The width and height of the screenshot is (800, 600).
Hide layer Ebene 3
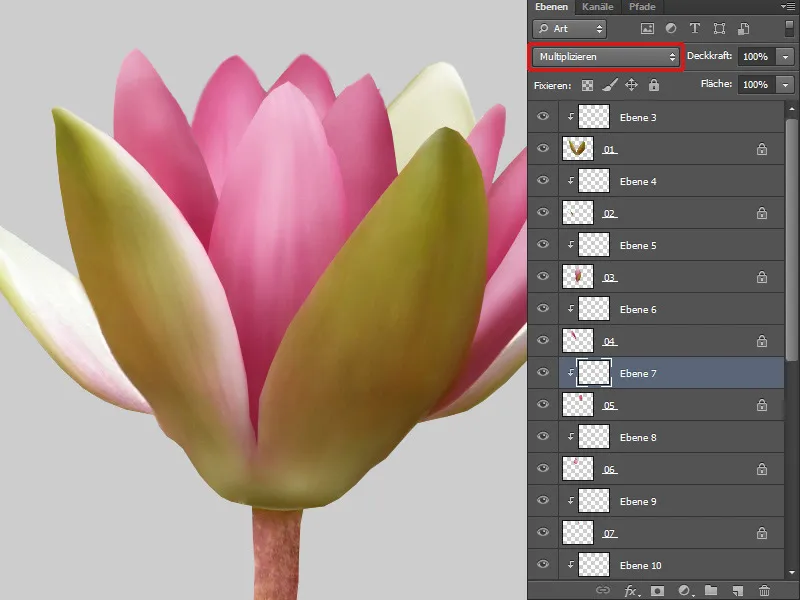coord(543,116)
